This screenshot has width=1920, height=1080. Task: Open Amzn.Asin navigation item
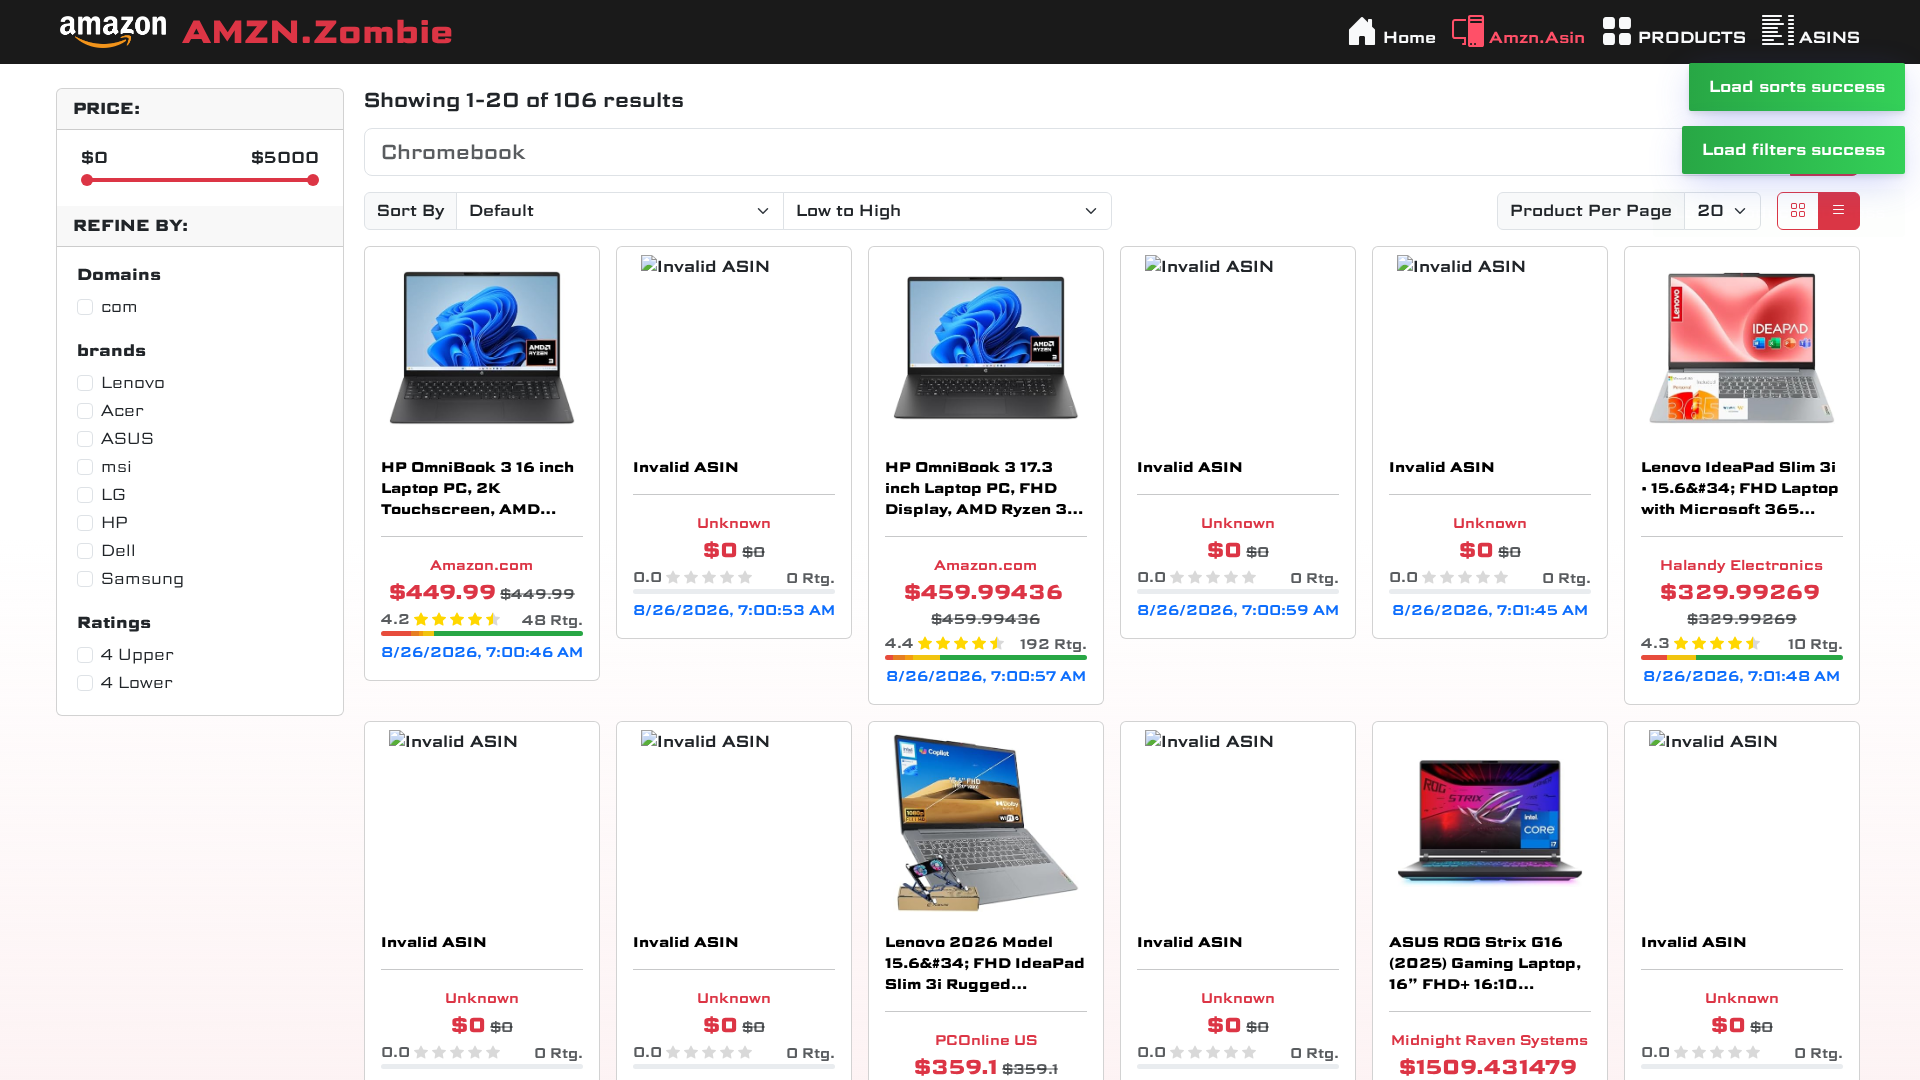click(x=1536, y=37)
